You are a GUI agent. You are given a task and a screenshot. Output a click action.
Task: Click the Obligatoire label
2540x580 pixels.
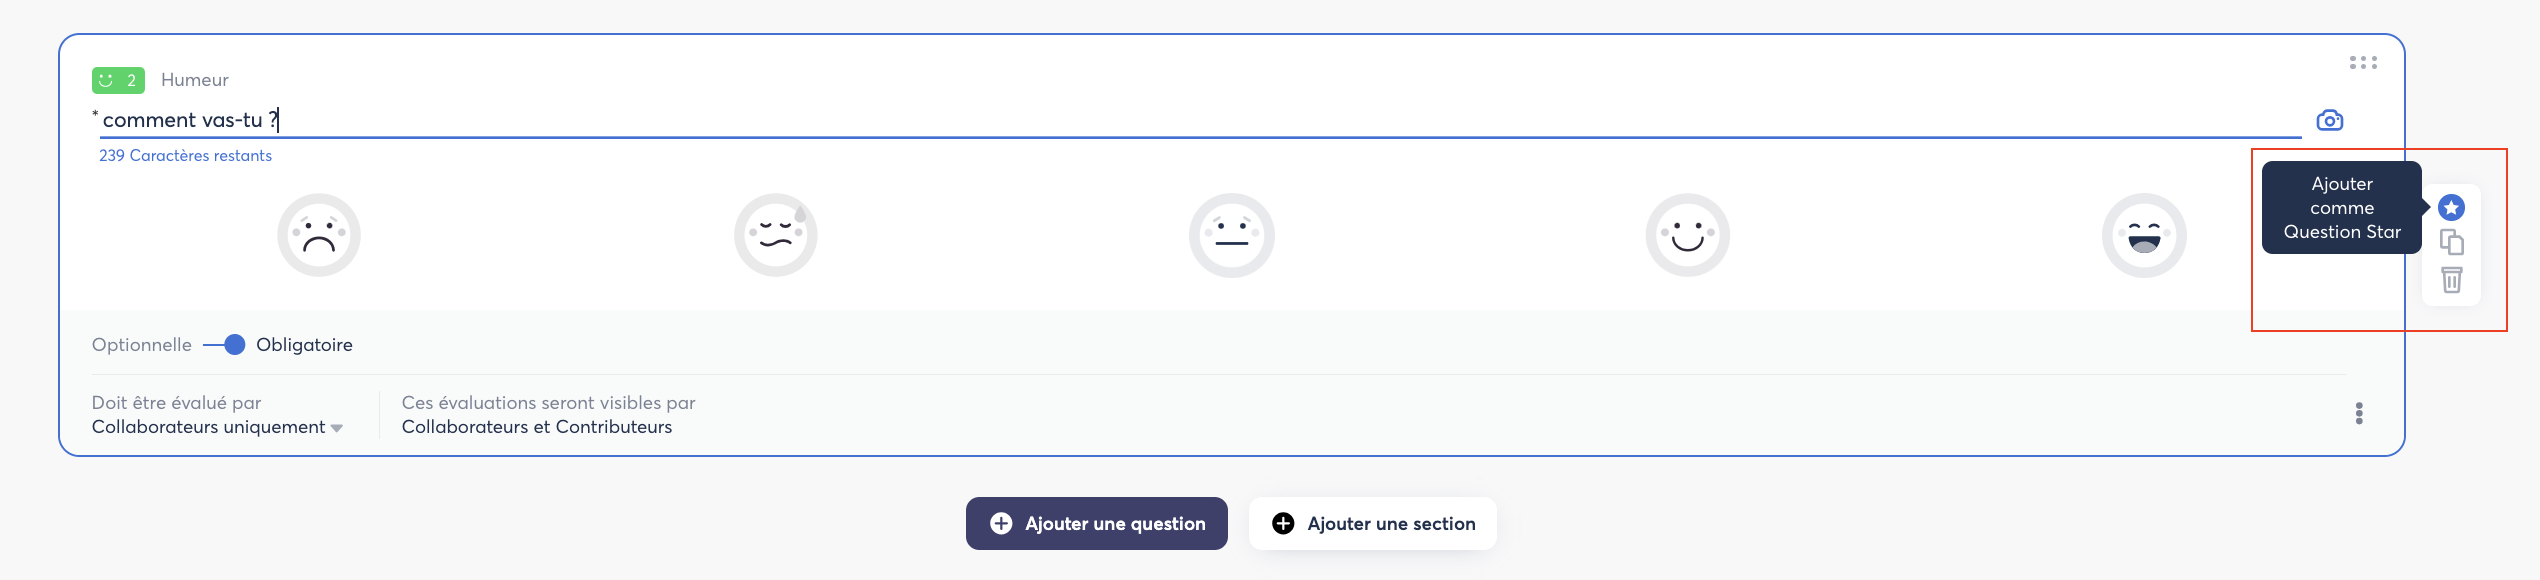click(x=304, y=345)
